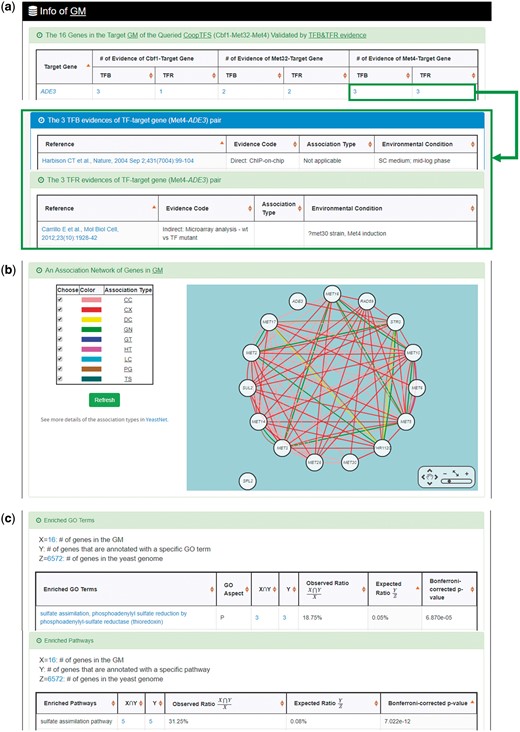The width and height of the screenshot is (520, 732).
Task: Click the database icon beside Info of GM
Action: (33, 12)
